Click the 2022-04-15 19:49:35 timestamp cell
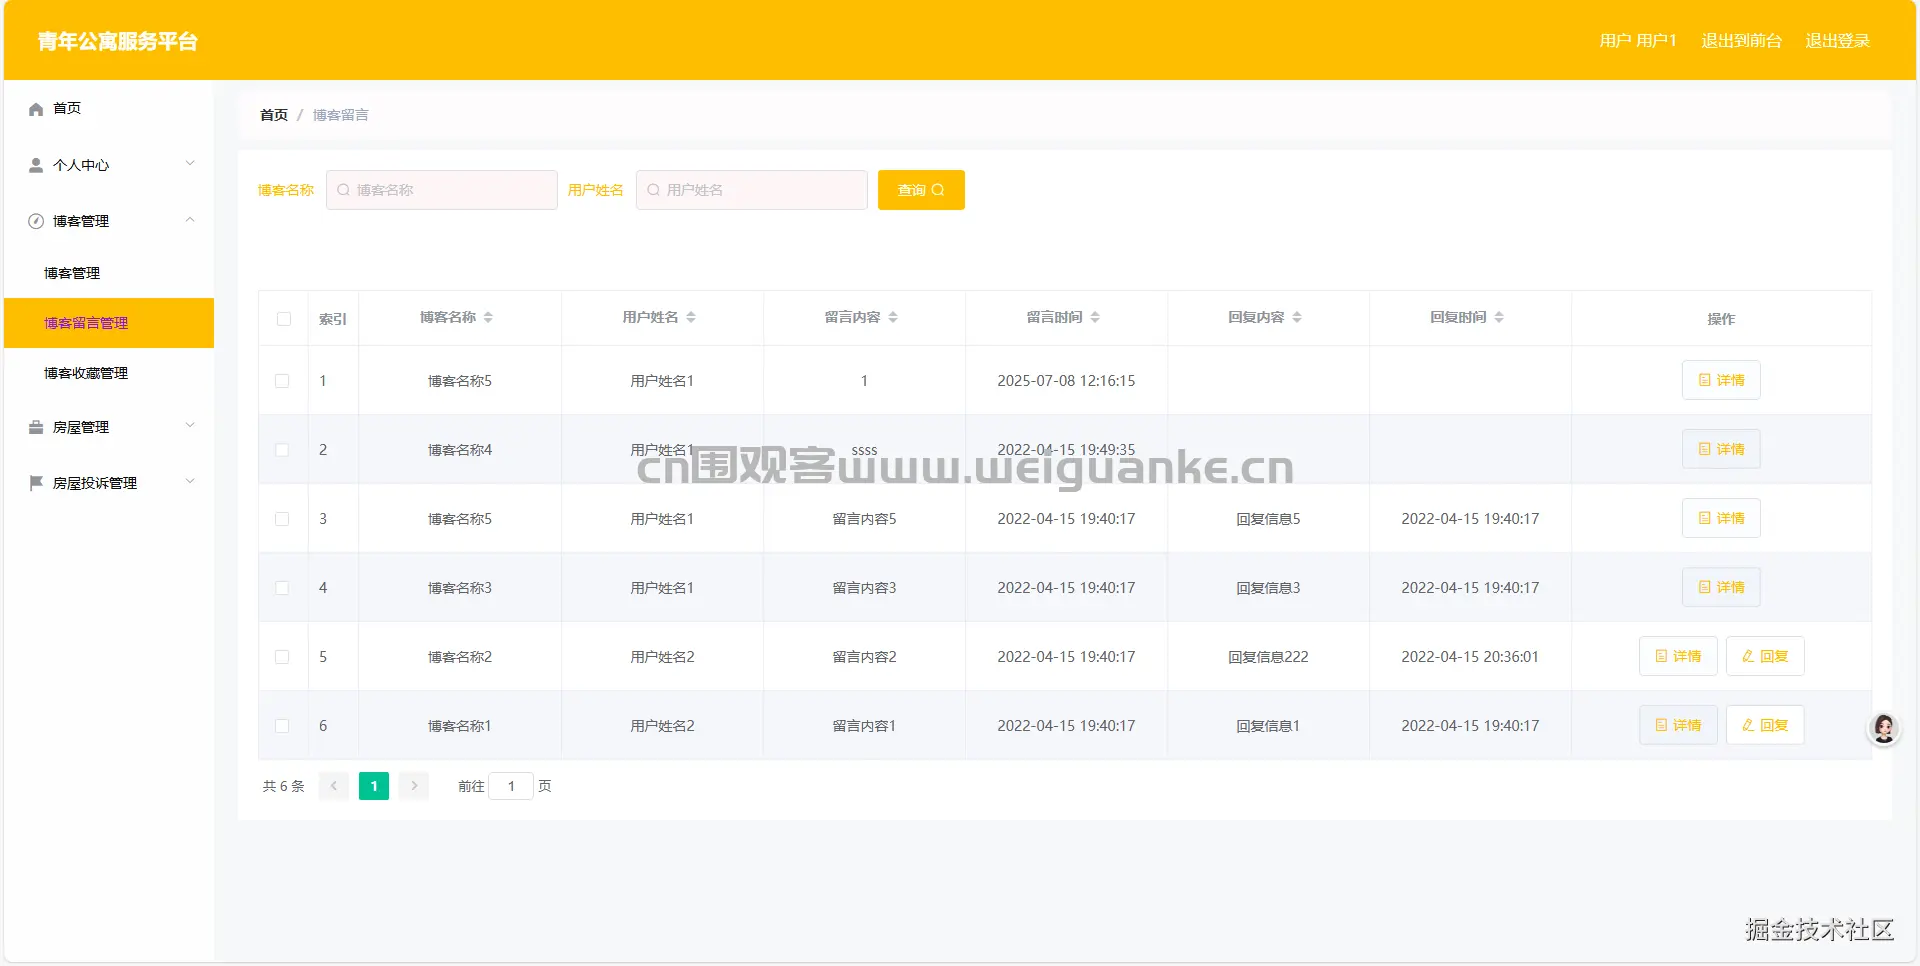Viewport: 1920px width, 966px height. [1066, 450]
